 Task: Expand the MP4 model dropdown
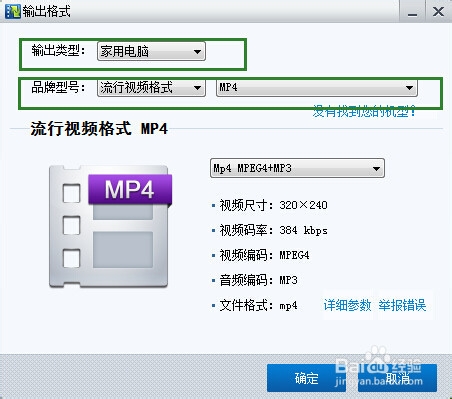(x=317, y=88)
